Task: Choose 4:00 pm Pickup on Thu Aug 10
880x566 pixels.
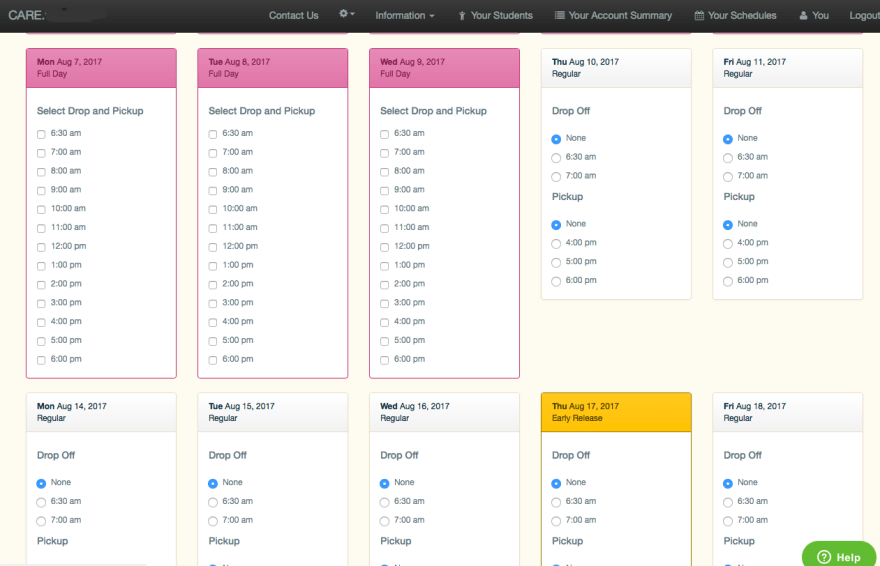Action: point(556,244)
